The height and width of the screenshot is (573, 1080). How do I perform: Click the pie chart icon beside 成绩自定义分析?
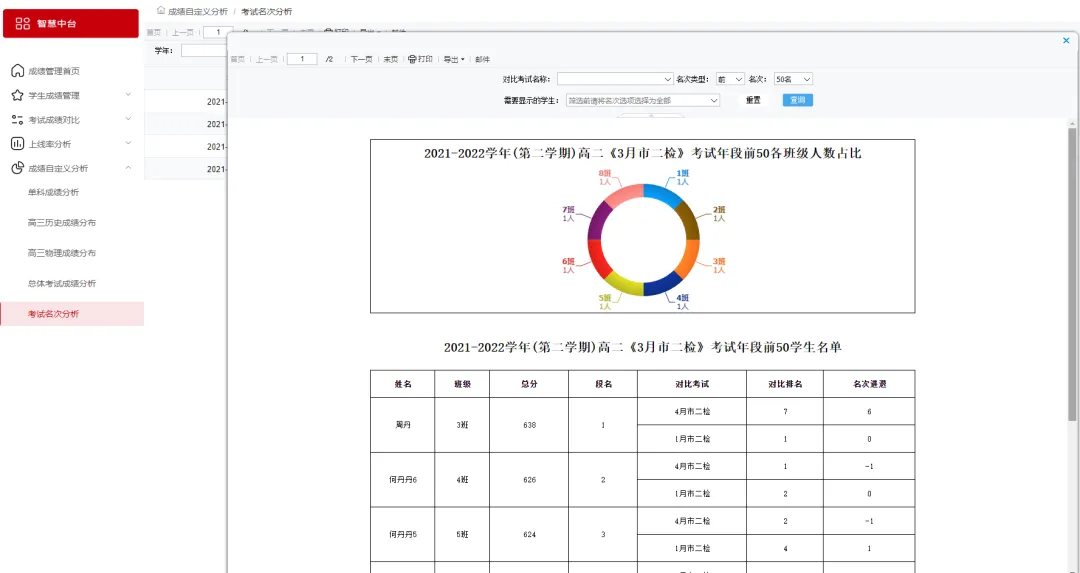17,168
